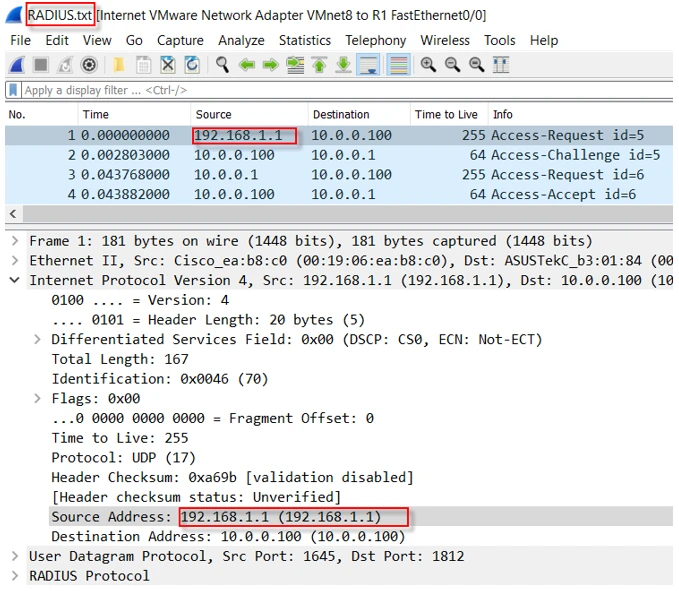The image size is (679, 591).
Task: Expand the RADIUS Protocol section
Action: click(x=14, y=576)
